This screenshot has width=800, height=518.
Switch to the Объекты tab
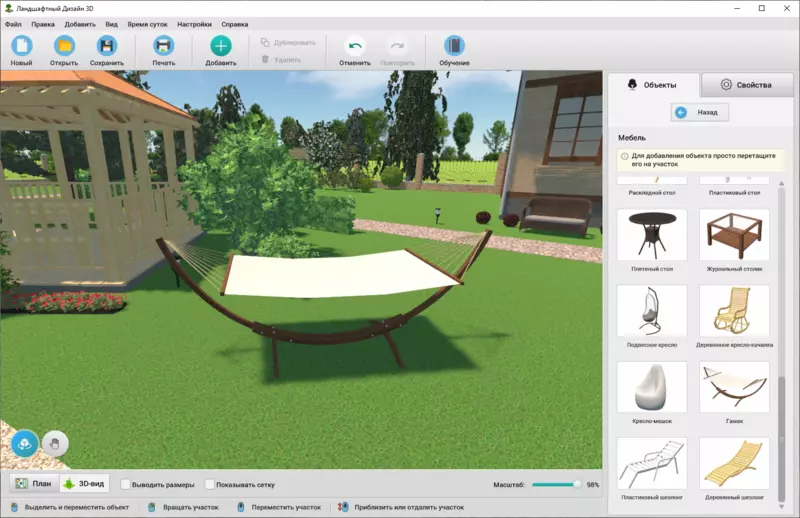[653, 85]
